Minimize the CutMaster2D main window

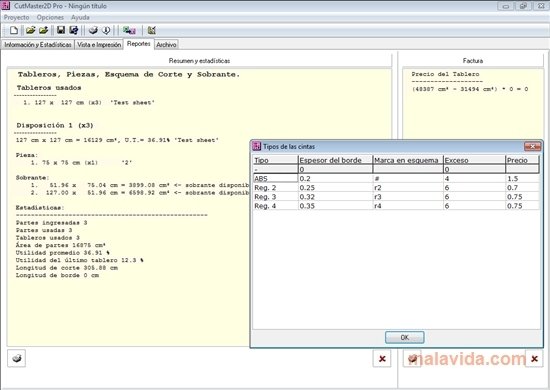(506, 6)
